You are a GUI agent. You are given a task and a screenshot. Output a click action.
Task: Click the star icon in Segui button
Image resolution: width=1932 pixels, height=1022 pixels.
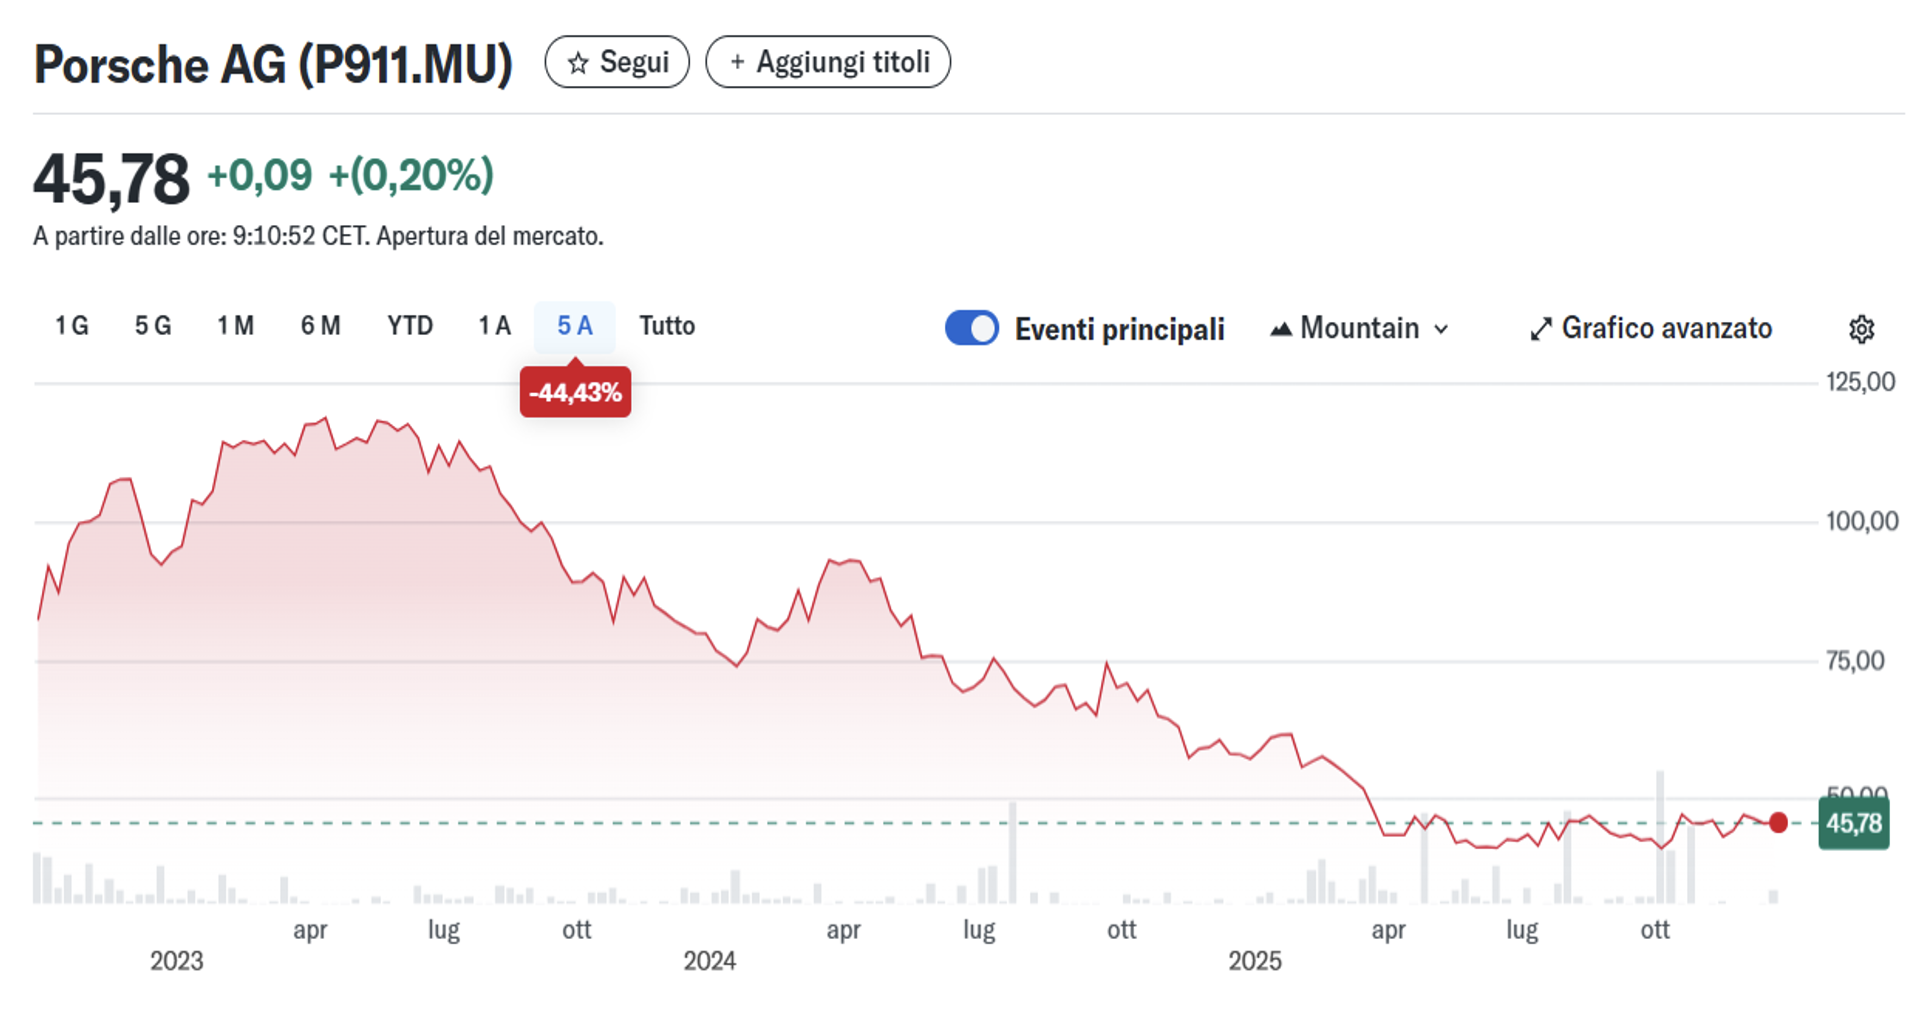coord(577,63)
